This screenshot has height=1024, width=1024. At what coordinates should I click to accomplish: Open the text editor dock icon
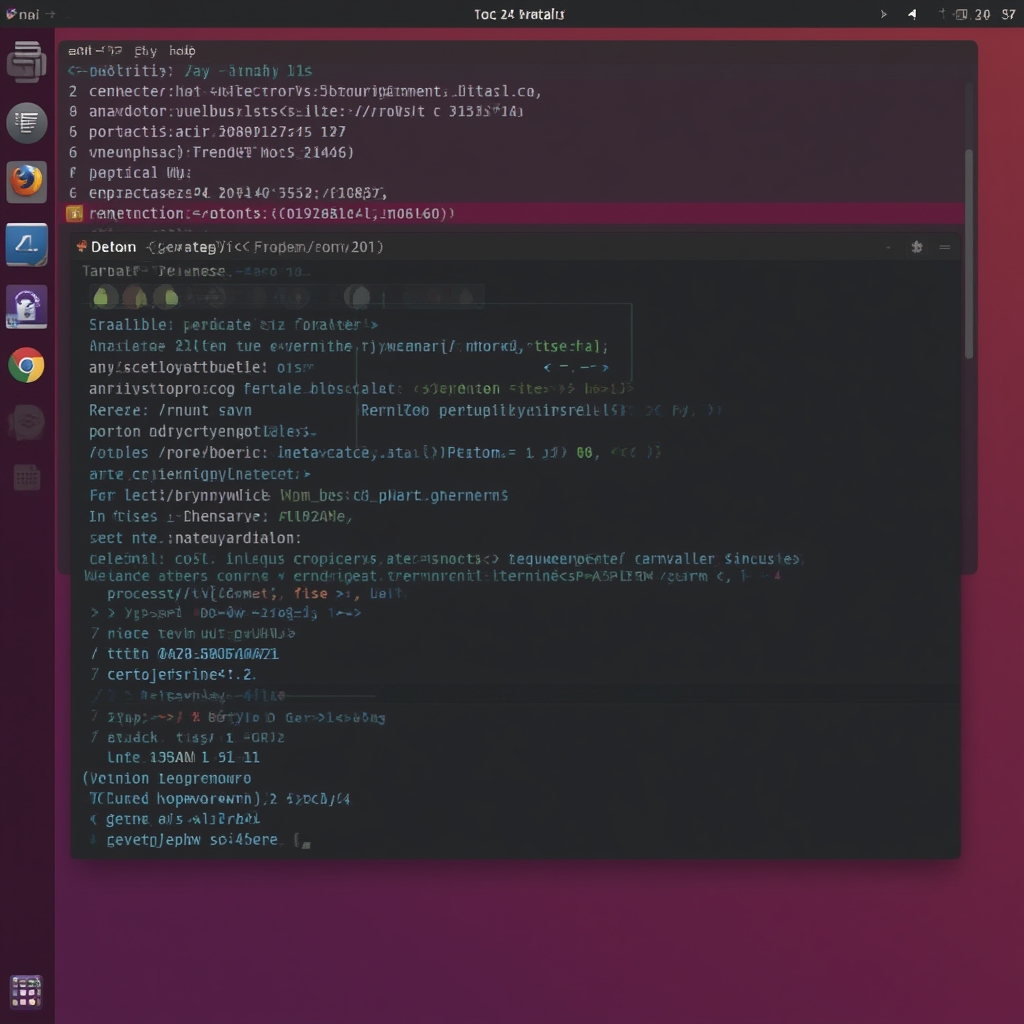[27, 123]
